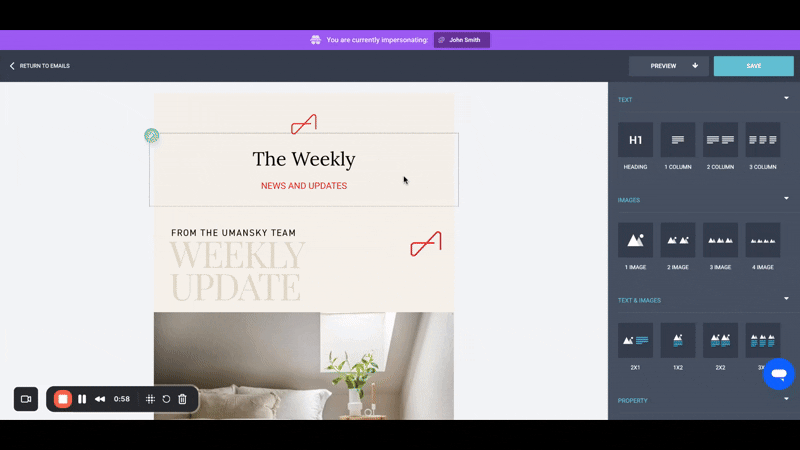
Task: Insert the 3 Column text block
Action: point(763,140)
